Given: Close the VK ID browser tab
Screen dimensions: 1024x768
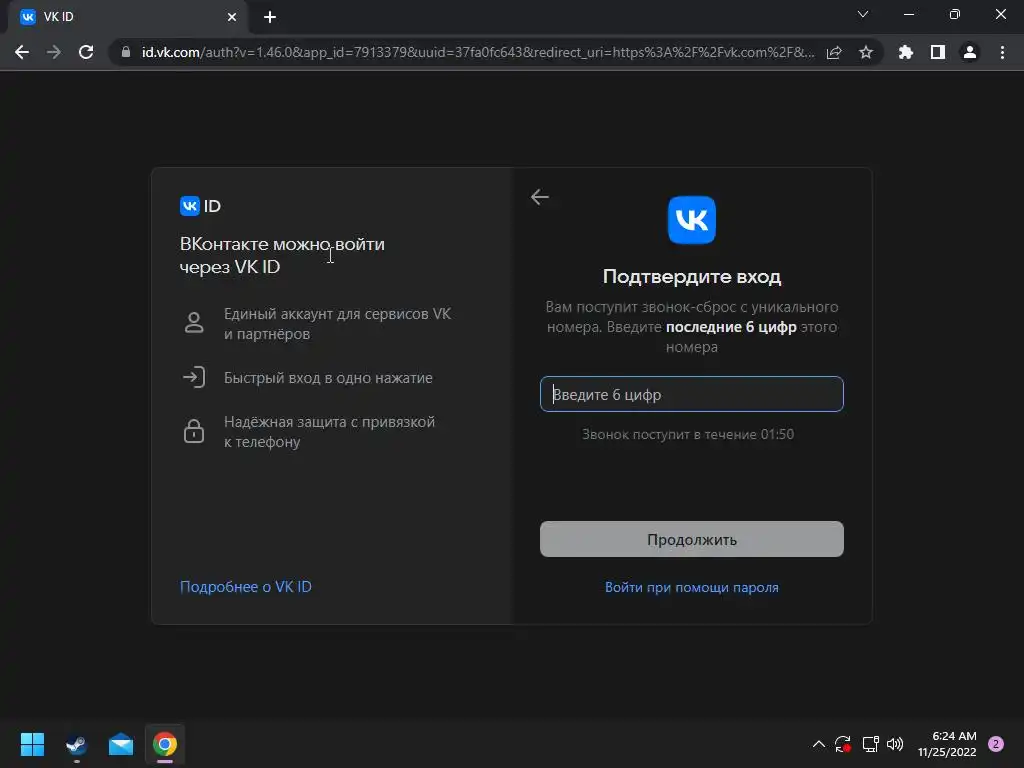Looking at the screenshot, I should pyautogui.click(x=232, y=17).
